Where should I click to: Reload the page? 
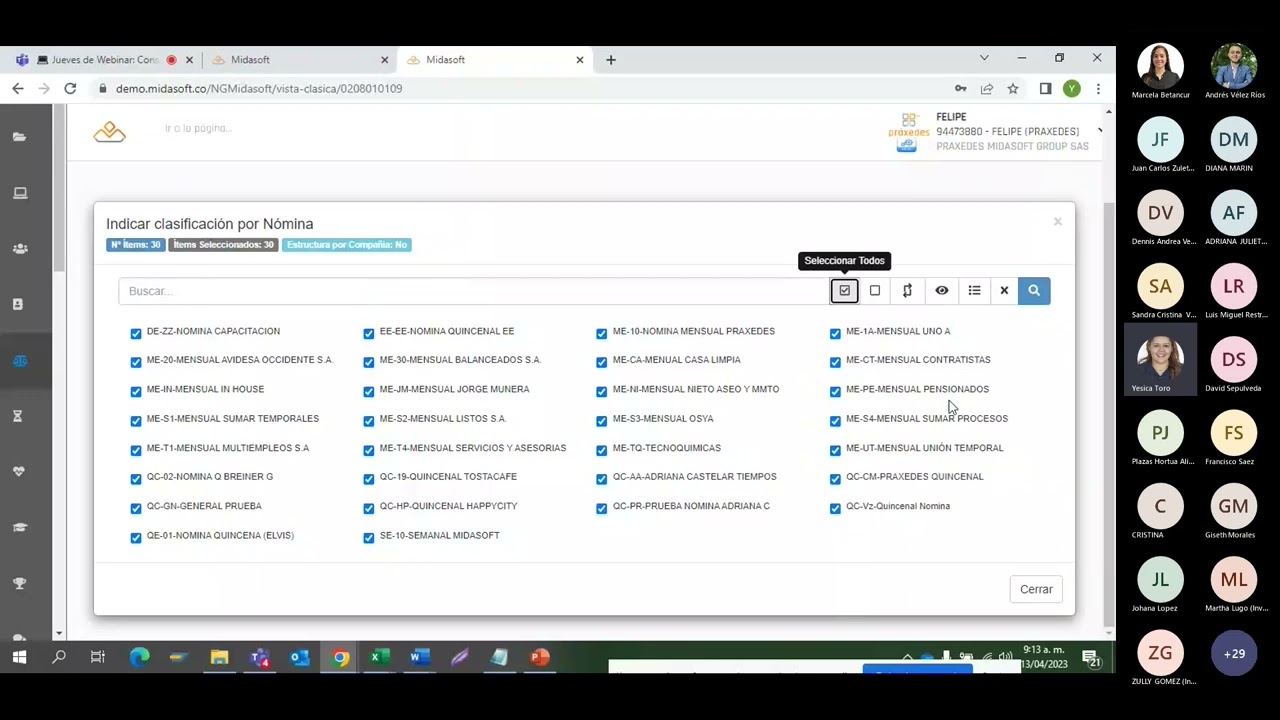point(70,89)
